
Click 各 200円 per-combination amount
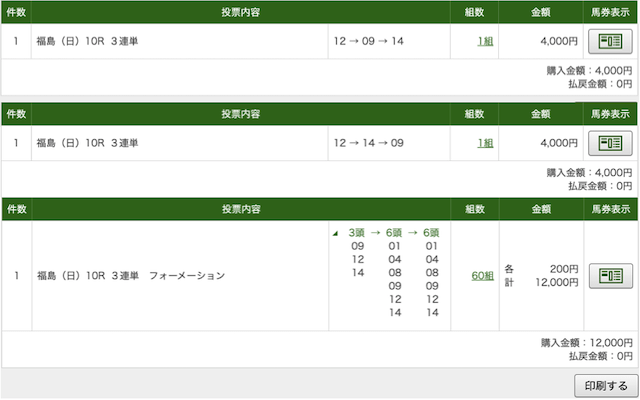(x=541, y=269)
